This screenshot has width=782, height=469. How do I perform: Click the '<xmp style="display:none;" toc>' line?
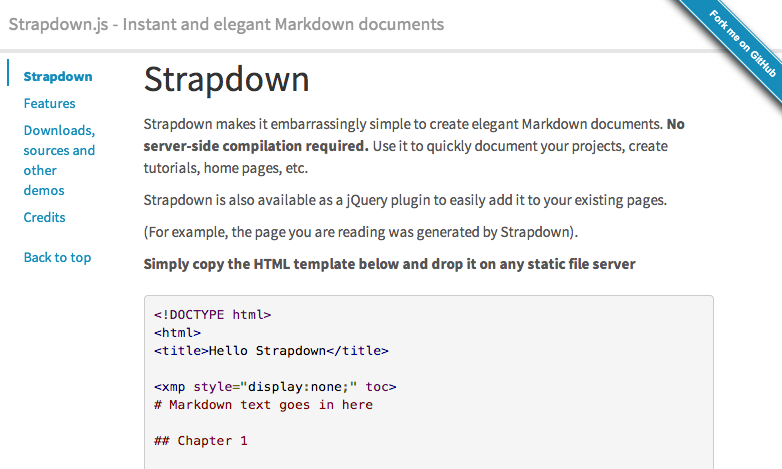pyautogui.click(x=275, y=387)
